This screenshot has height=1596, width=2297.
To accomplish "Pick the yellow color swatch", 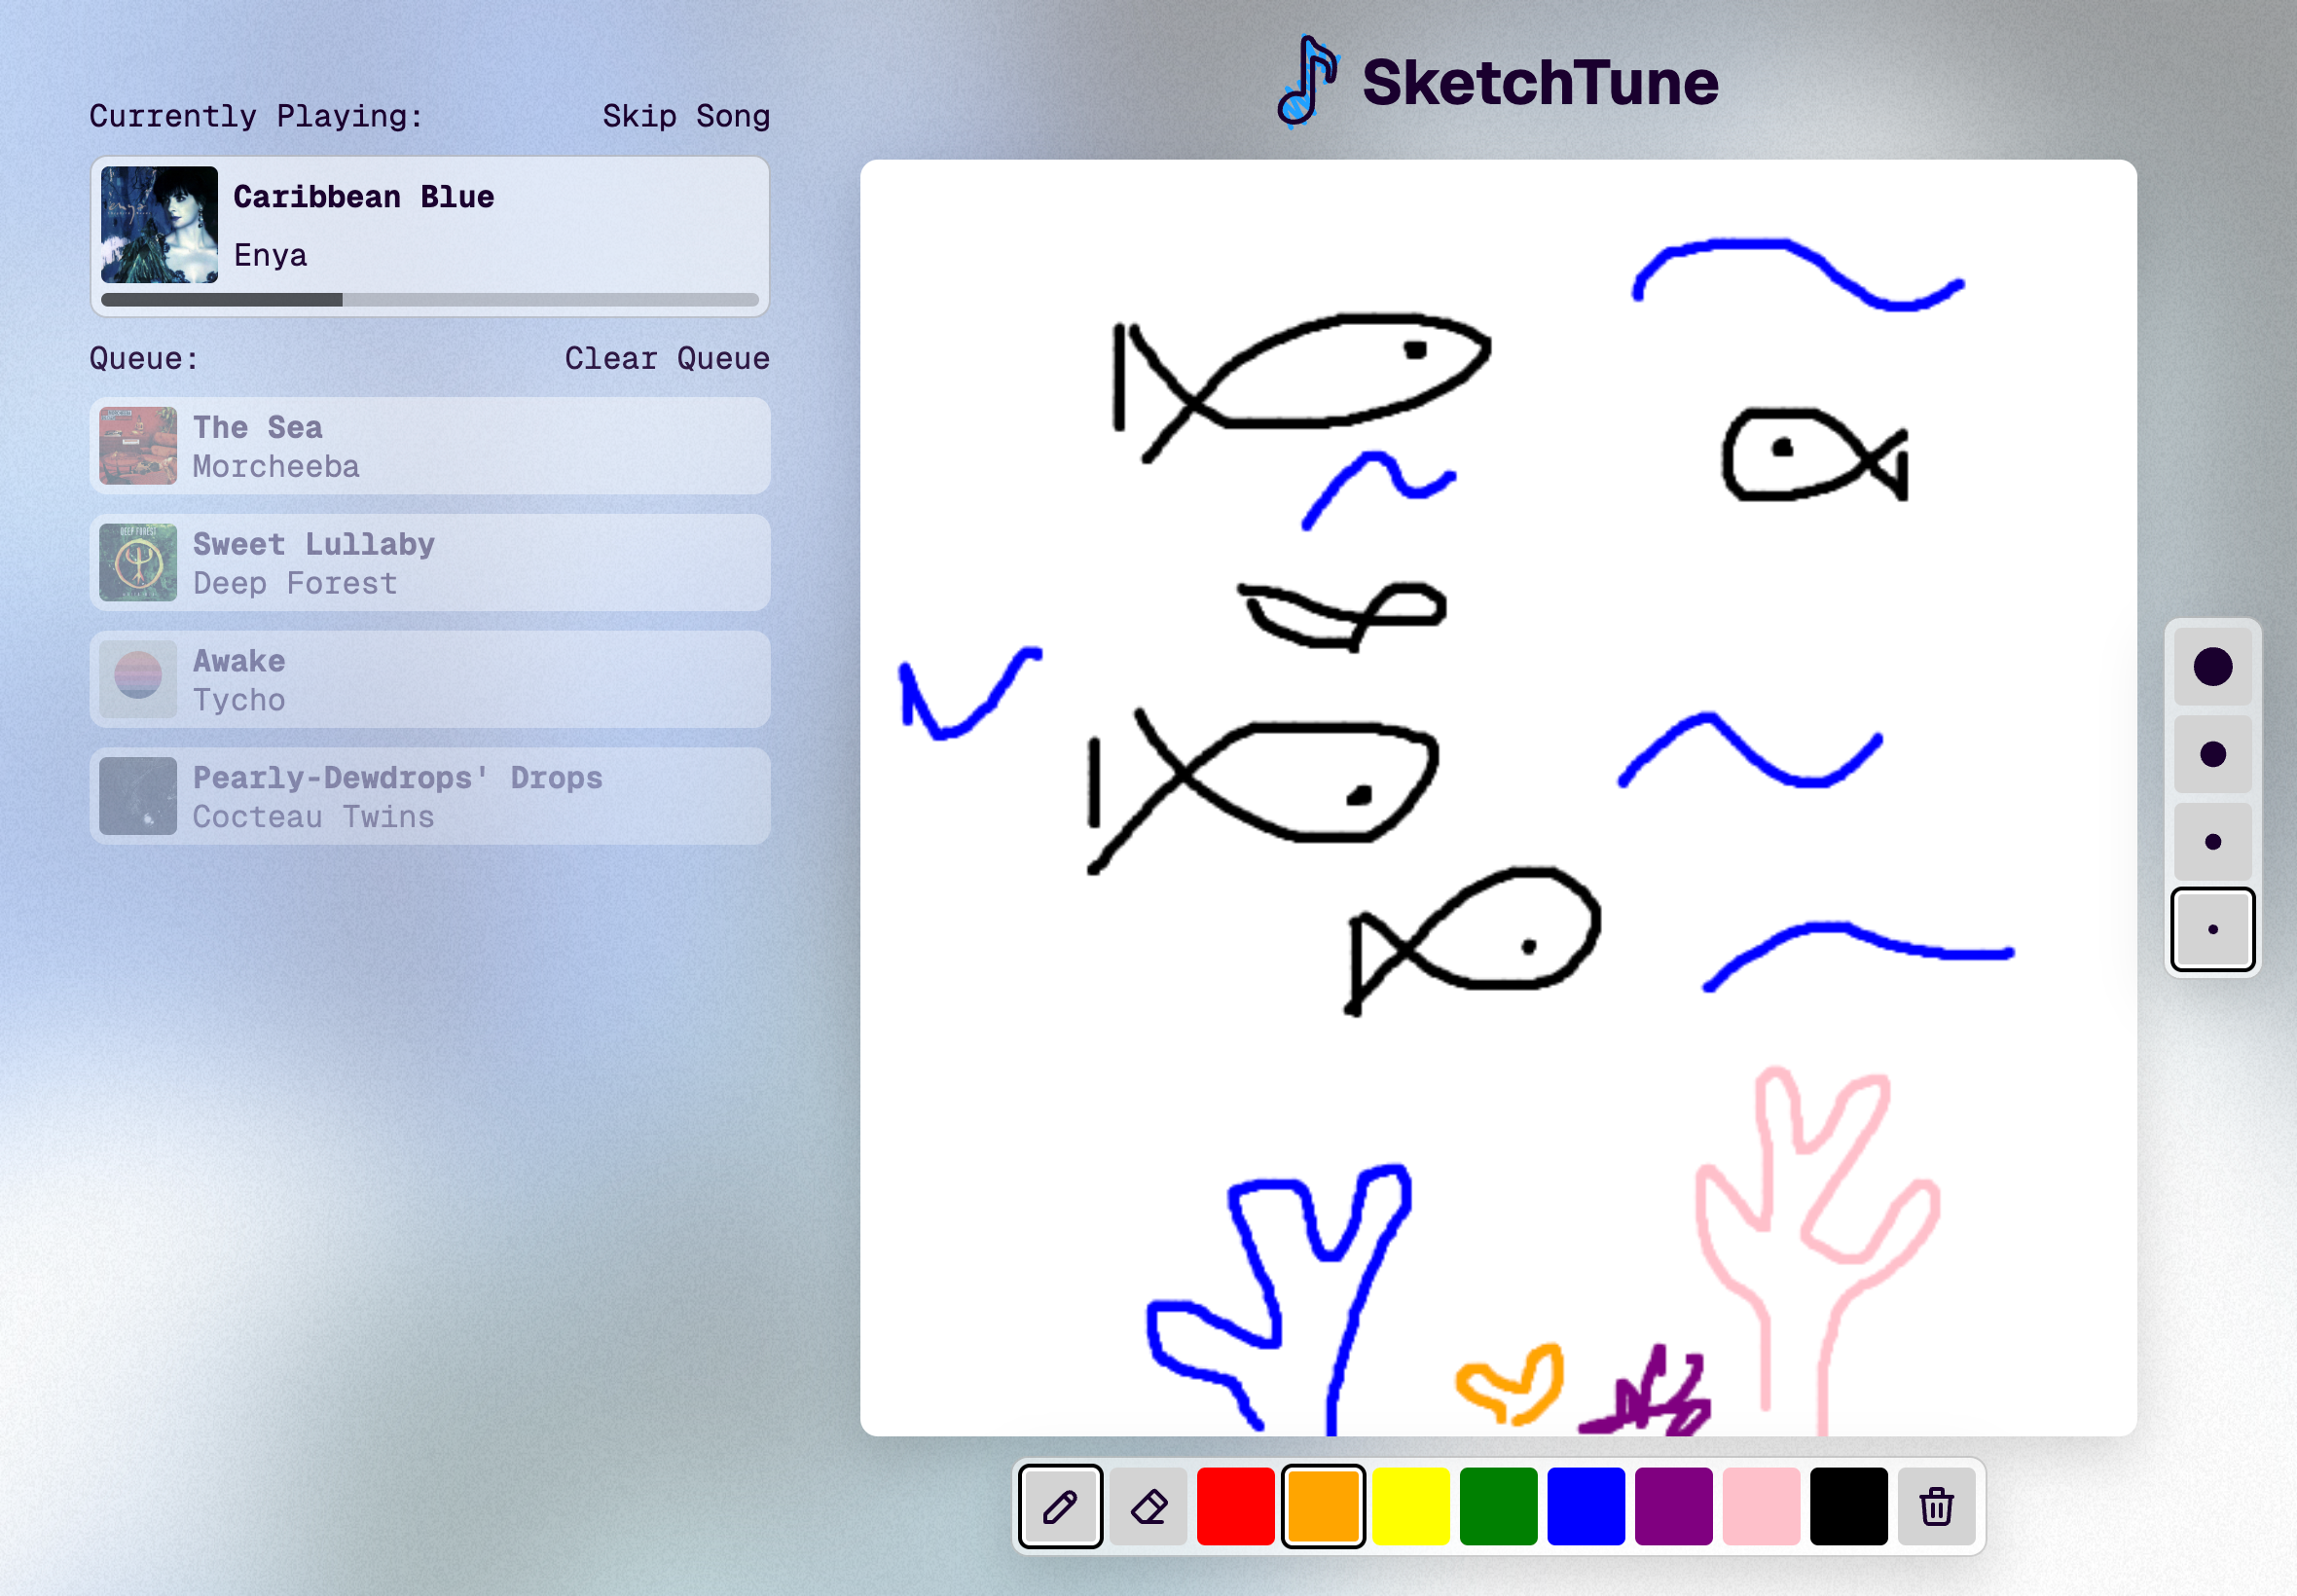I will coord(1410,1506).
